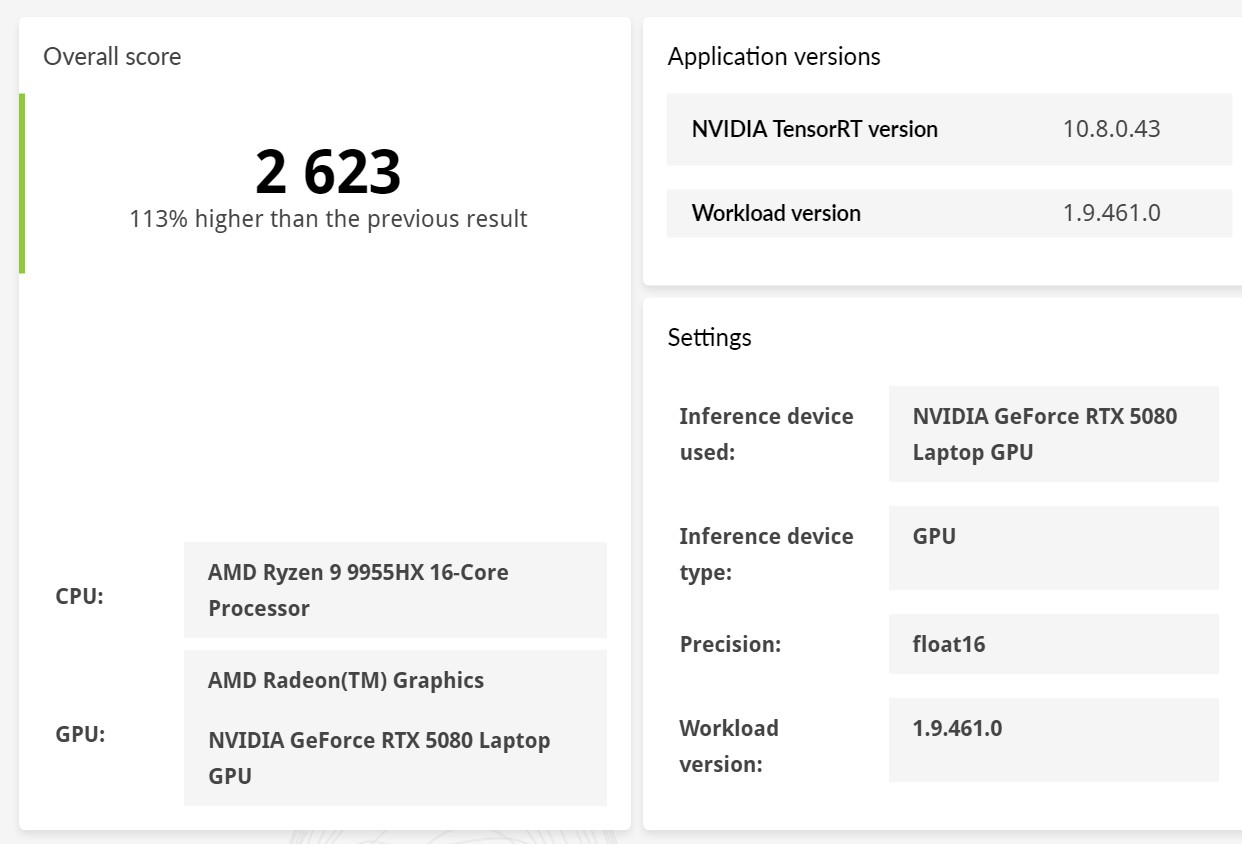This screenshot has width=1242, height=844.
Task: Click the AMD Radeon(TM) Graphics entry
Action: pyautogui.click(x=346, y=681)
